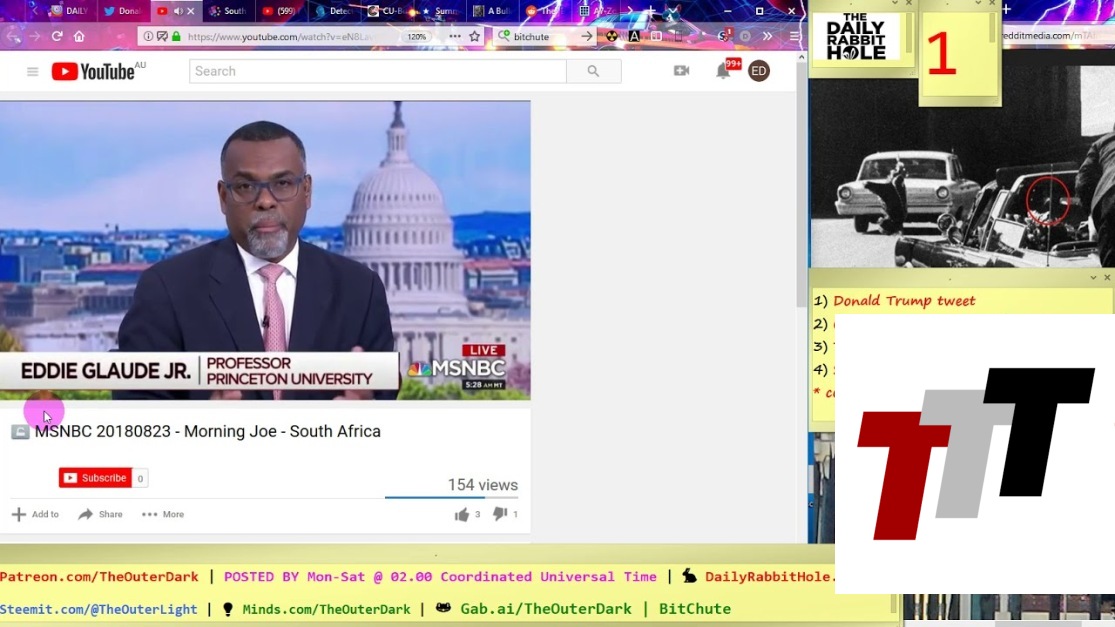Click the YouTube search input field

(x=378, y=71)
